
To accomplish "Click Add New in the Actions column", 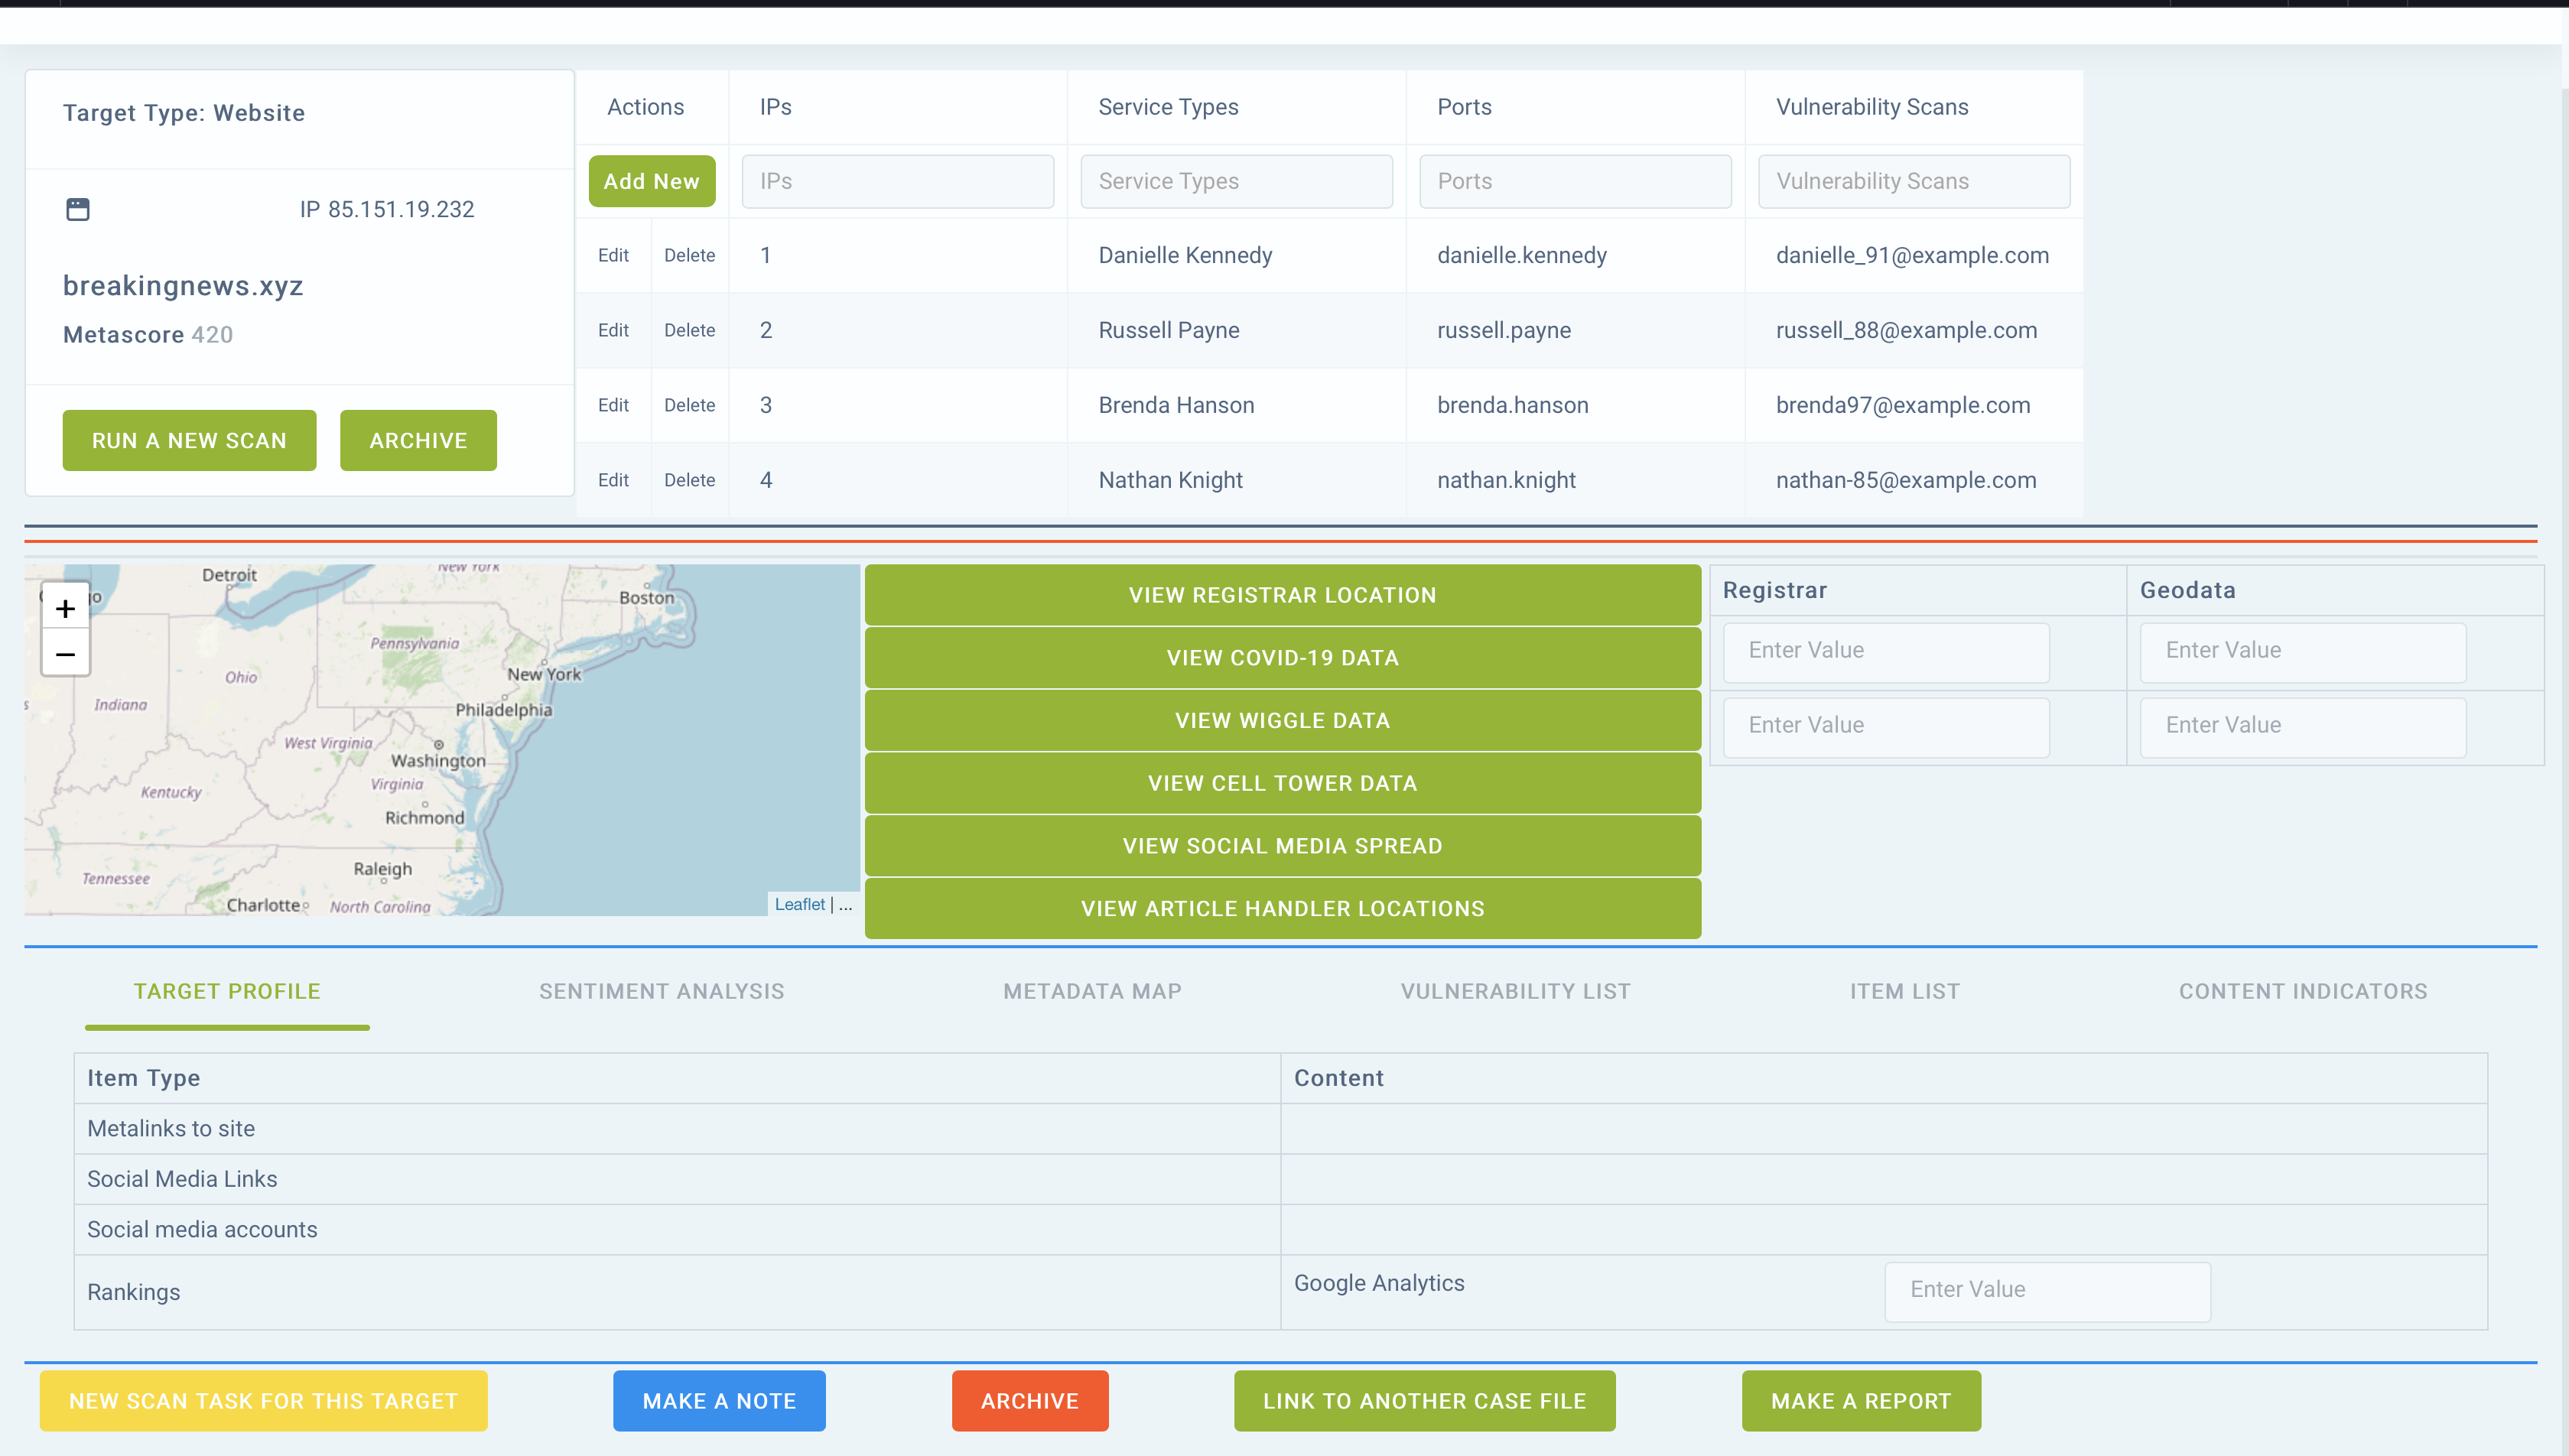I will point(651,181).
